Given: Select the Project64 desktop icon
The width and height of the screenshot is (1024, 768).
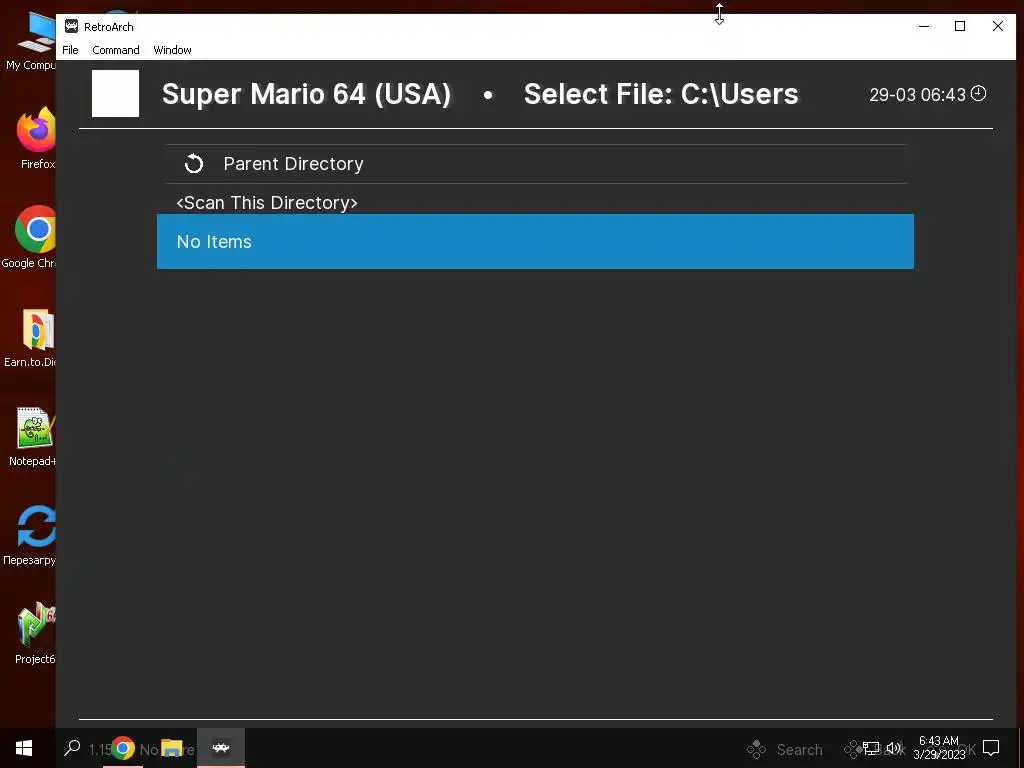Looking at the screenshot, I should (35, 633).
